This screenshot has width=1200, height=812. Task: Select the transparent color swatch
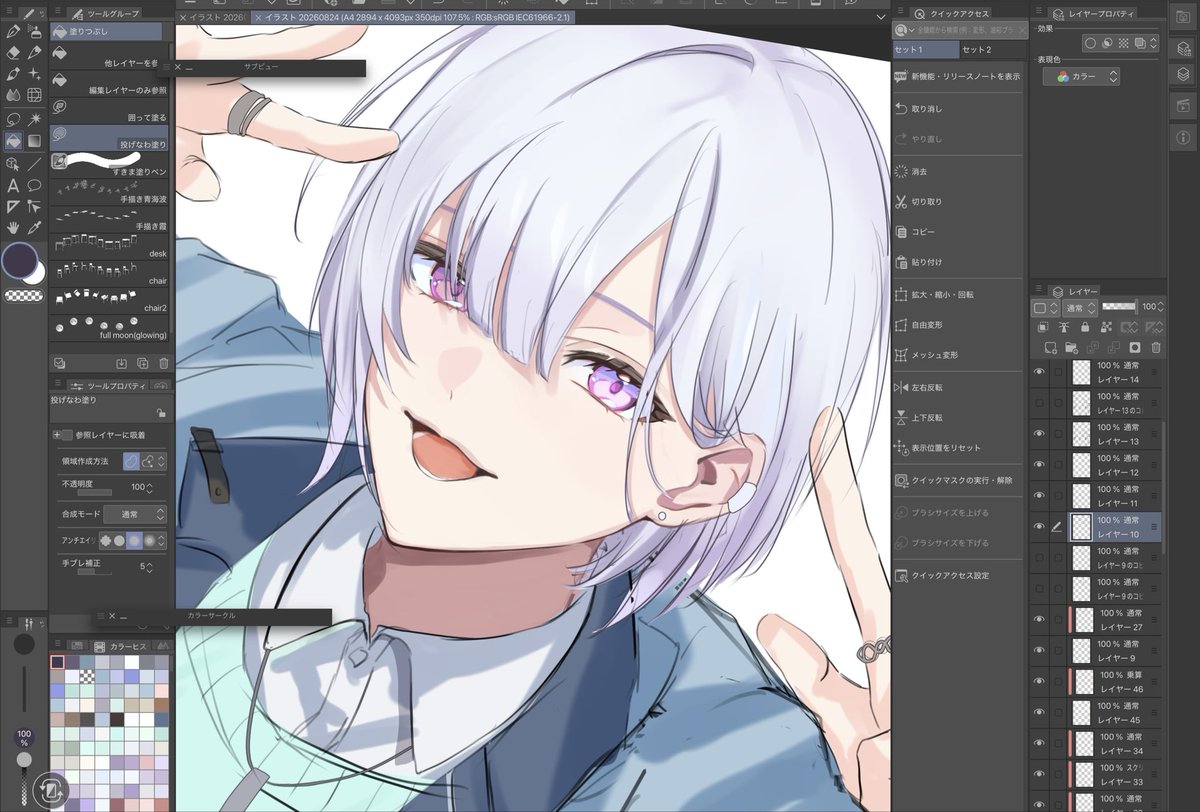(x=23, y=295)
